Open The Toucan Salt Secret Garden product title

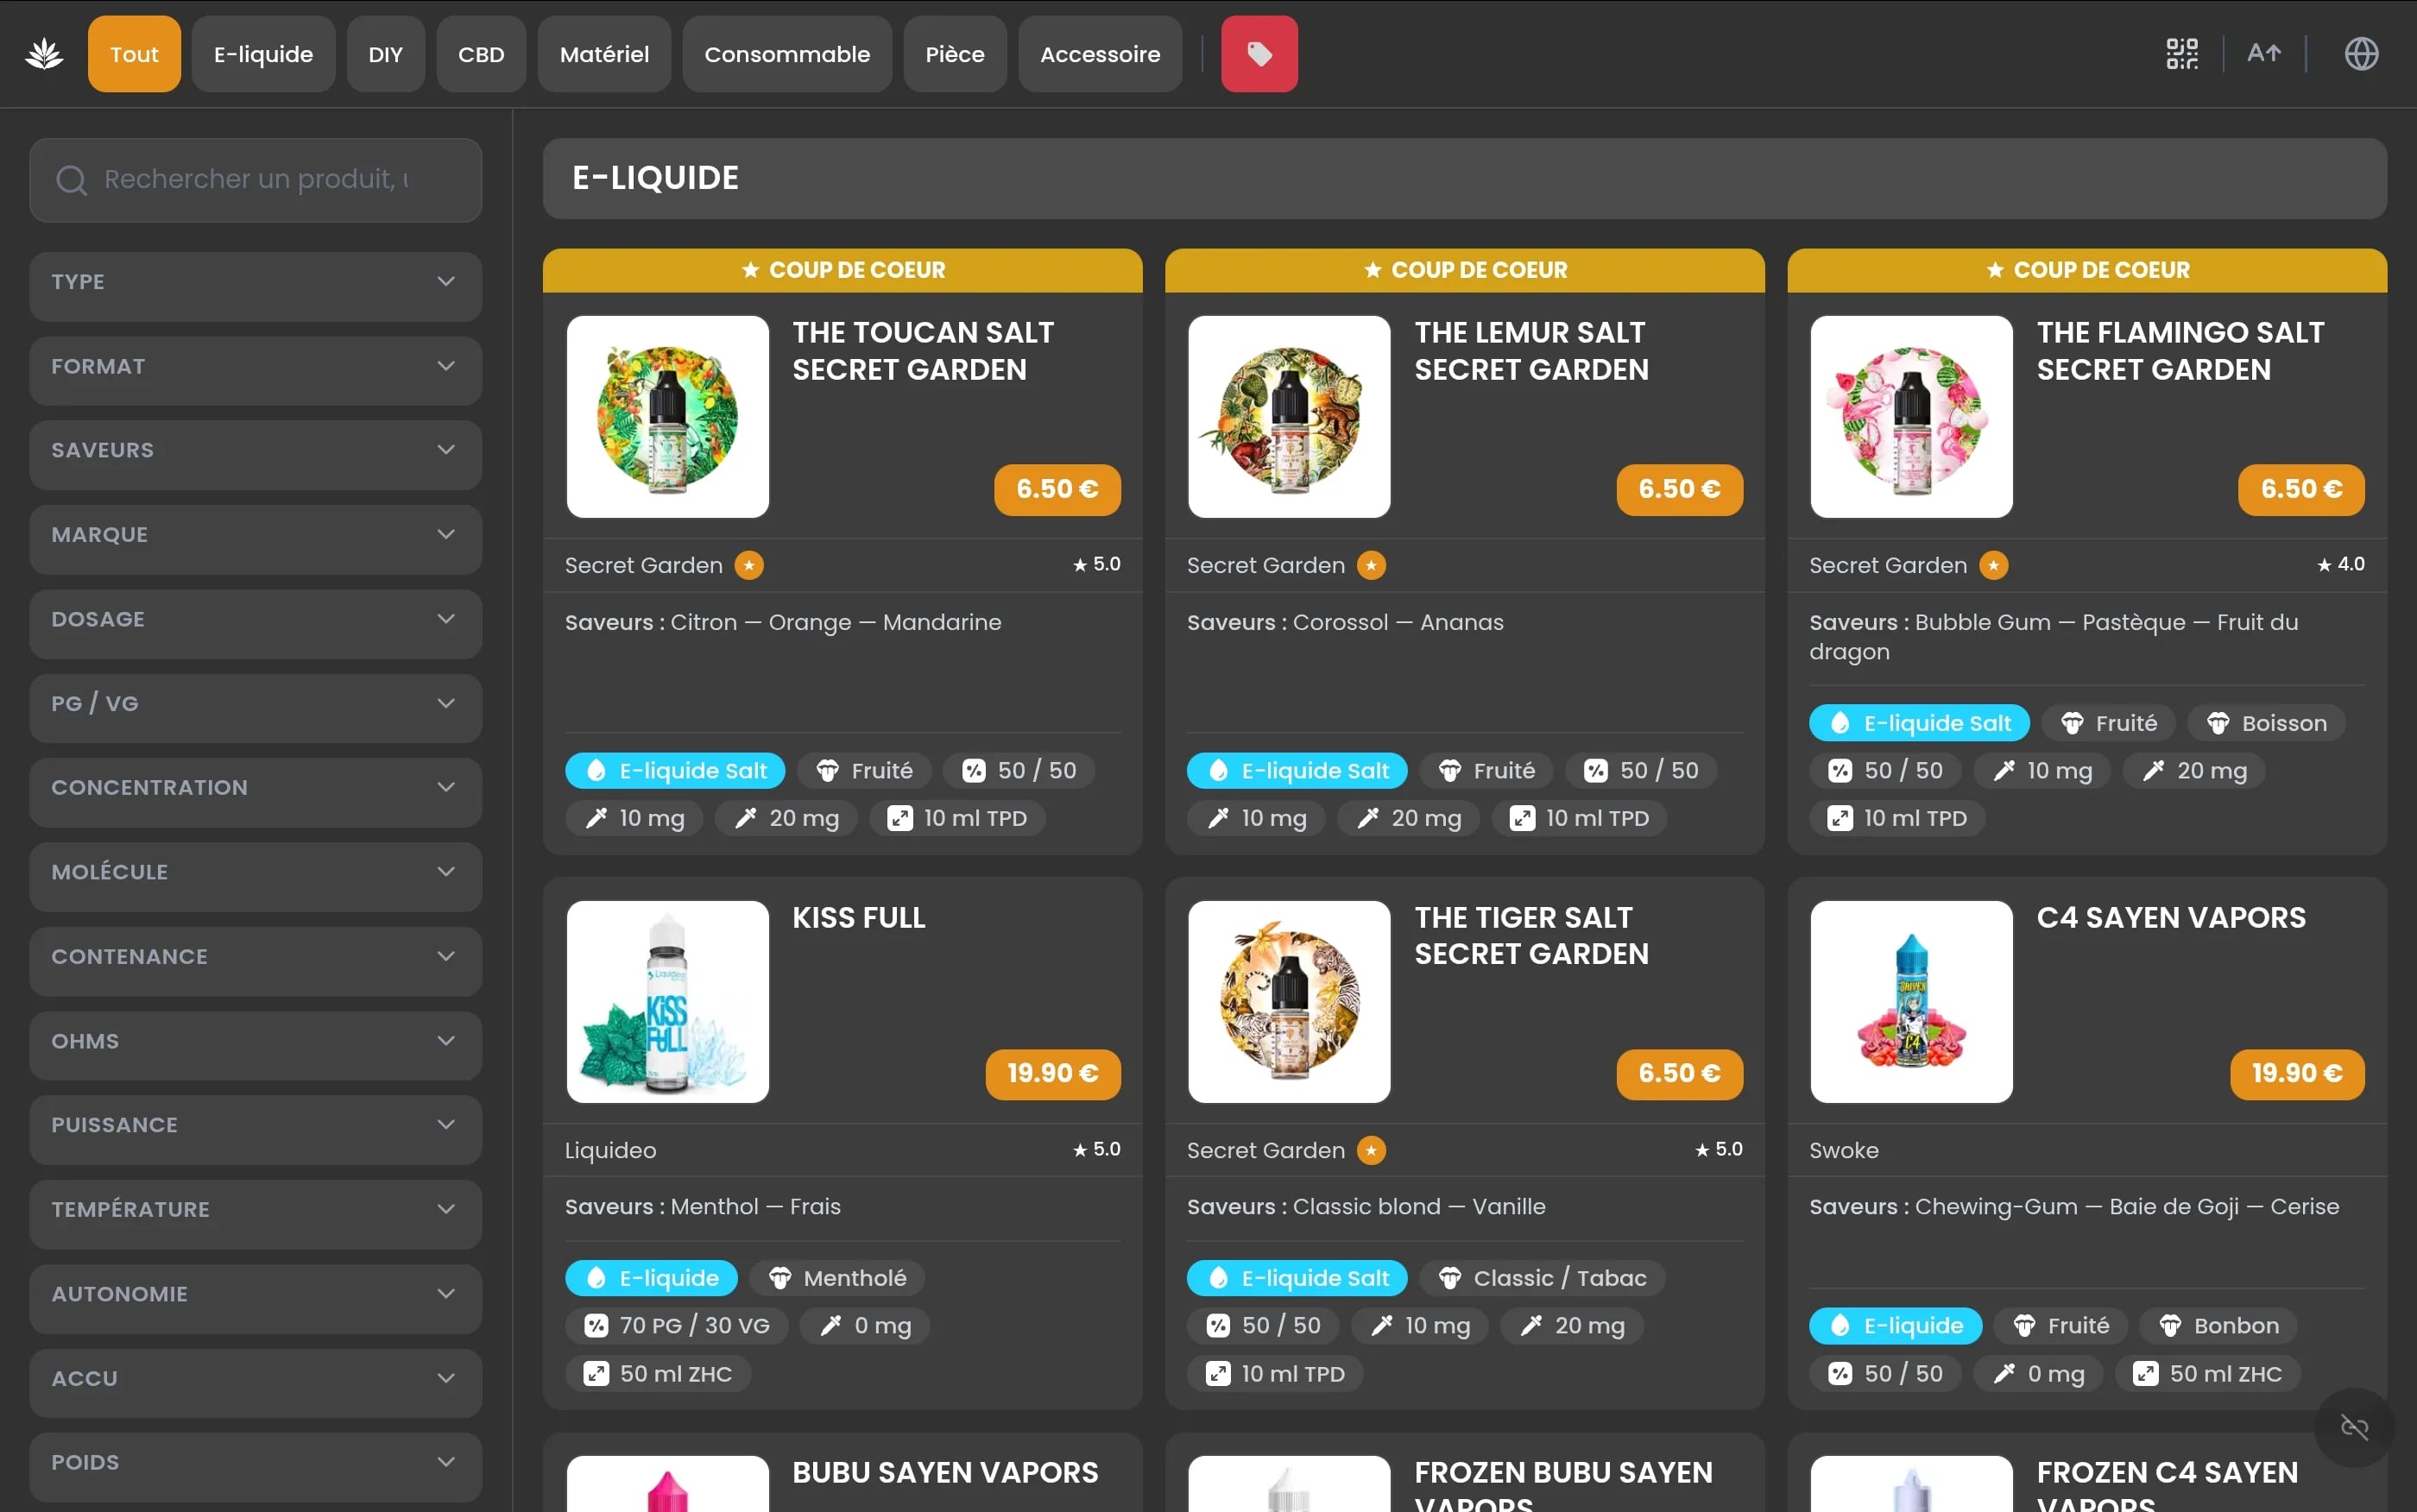click(x=923, y=351)
